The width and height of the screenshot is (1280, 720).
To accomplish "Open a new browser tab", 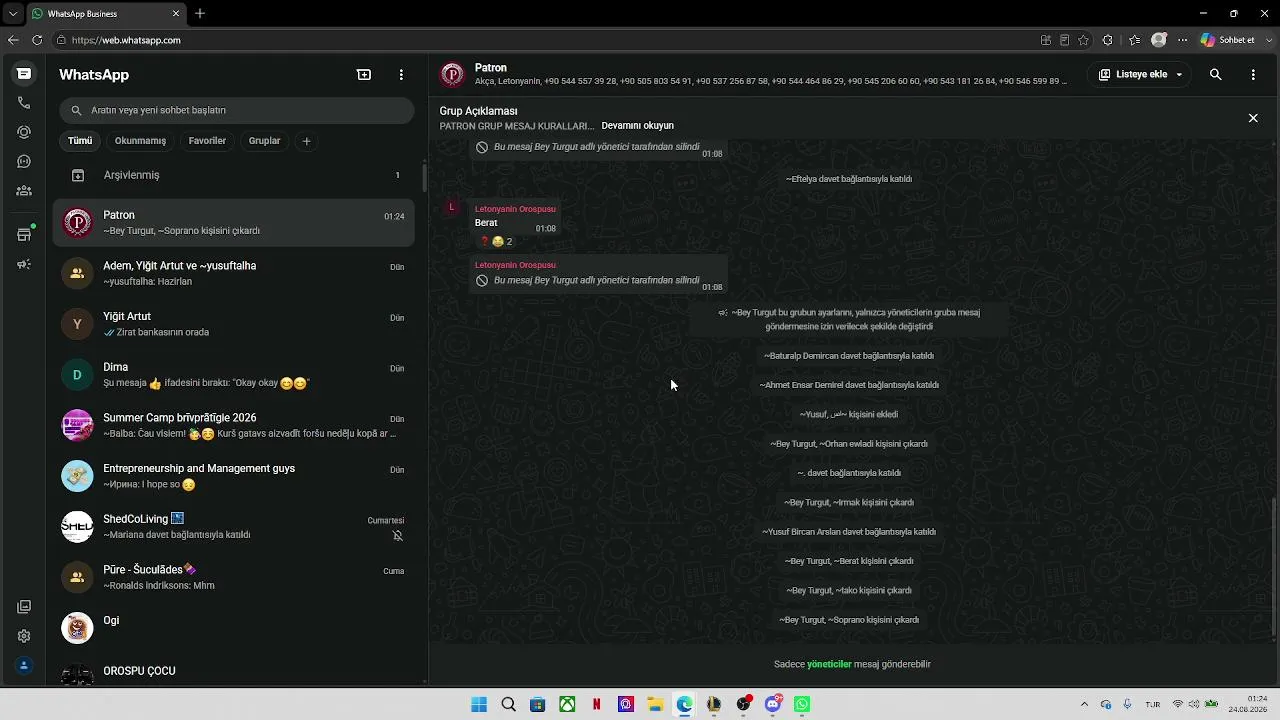I will pos(200,14).
